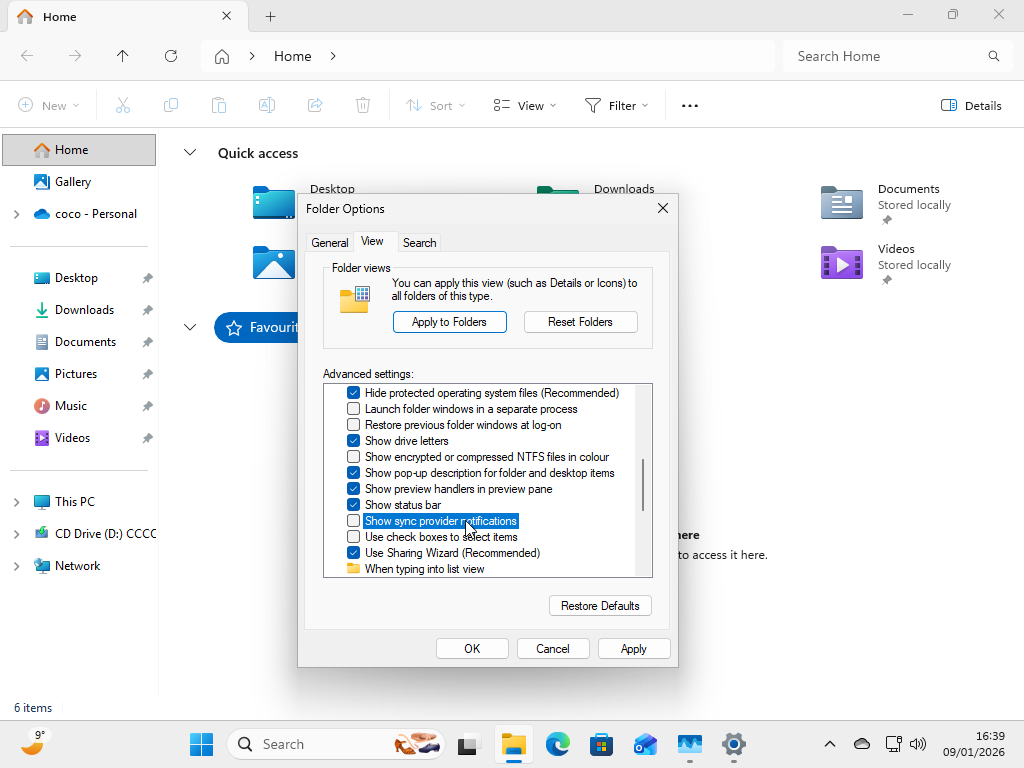Open Microsoft Edge from the taskbar
Image resolution: width=1024 pixels, height=768 pixels.
point(557,744)
